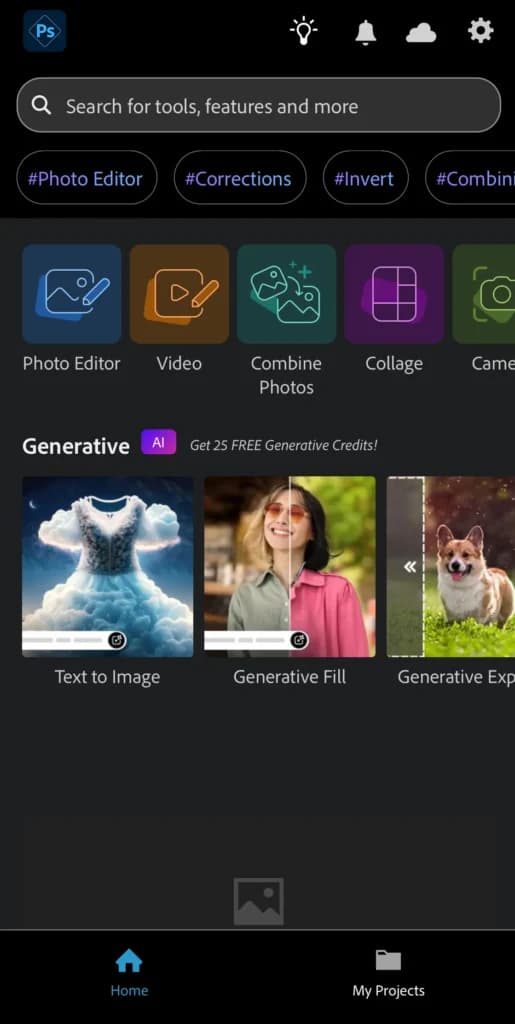The height and width of the screenshot is (1024, 515).
Task: Tap the double-arrow expand icon on the corgi card
Action: tap(409, 567)
